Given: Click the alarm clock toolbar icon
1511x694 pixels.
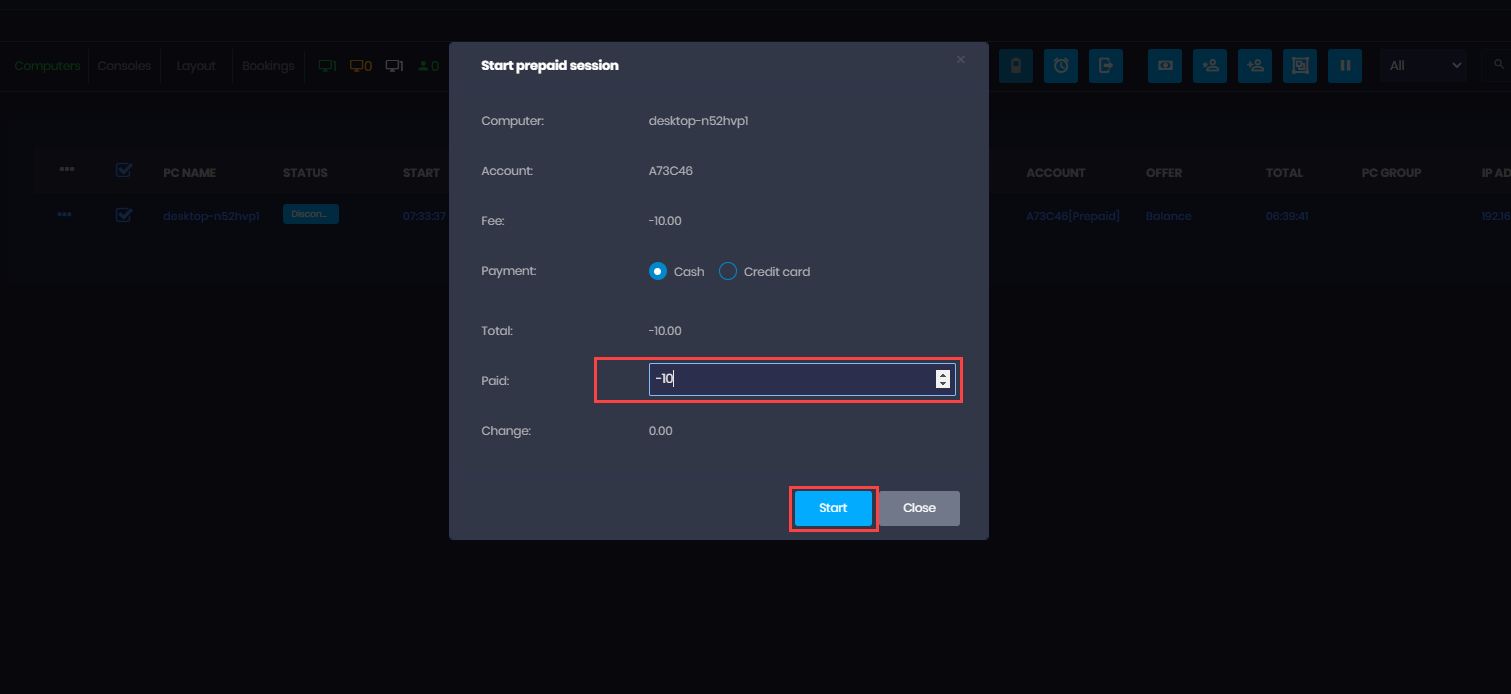Looking at the screenshot, I should click(1060, 66).
